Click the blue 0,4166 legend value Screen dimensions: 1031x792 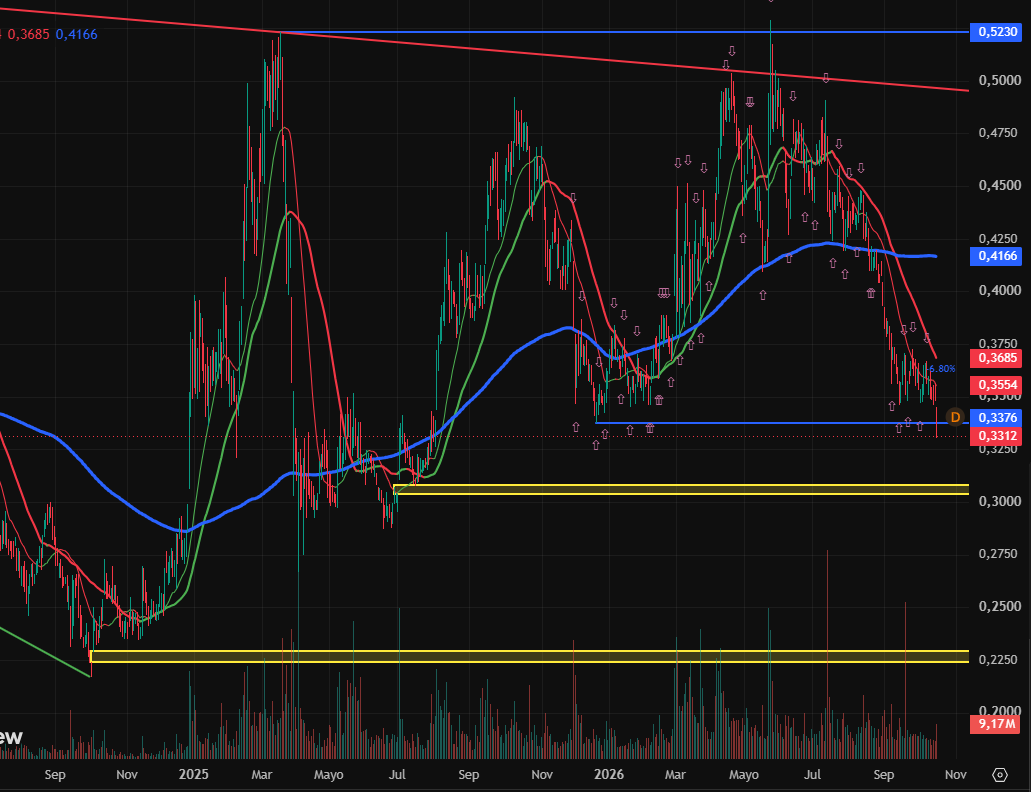pos(76,34)
